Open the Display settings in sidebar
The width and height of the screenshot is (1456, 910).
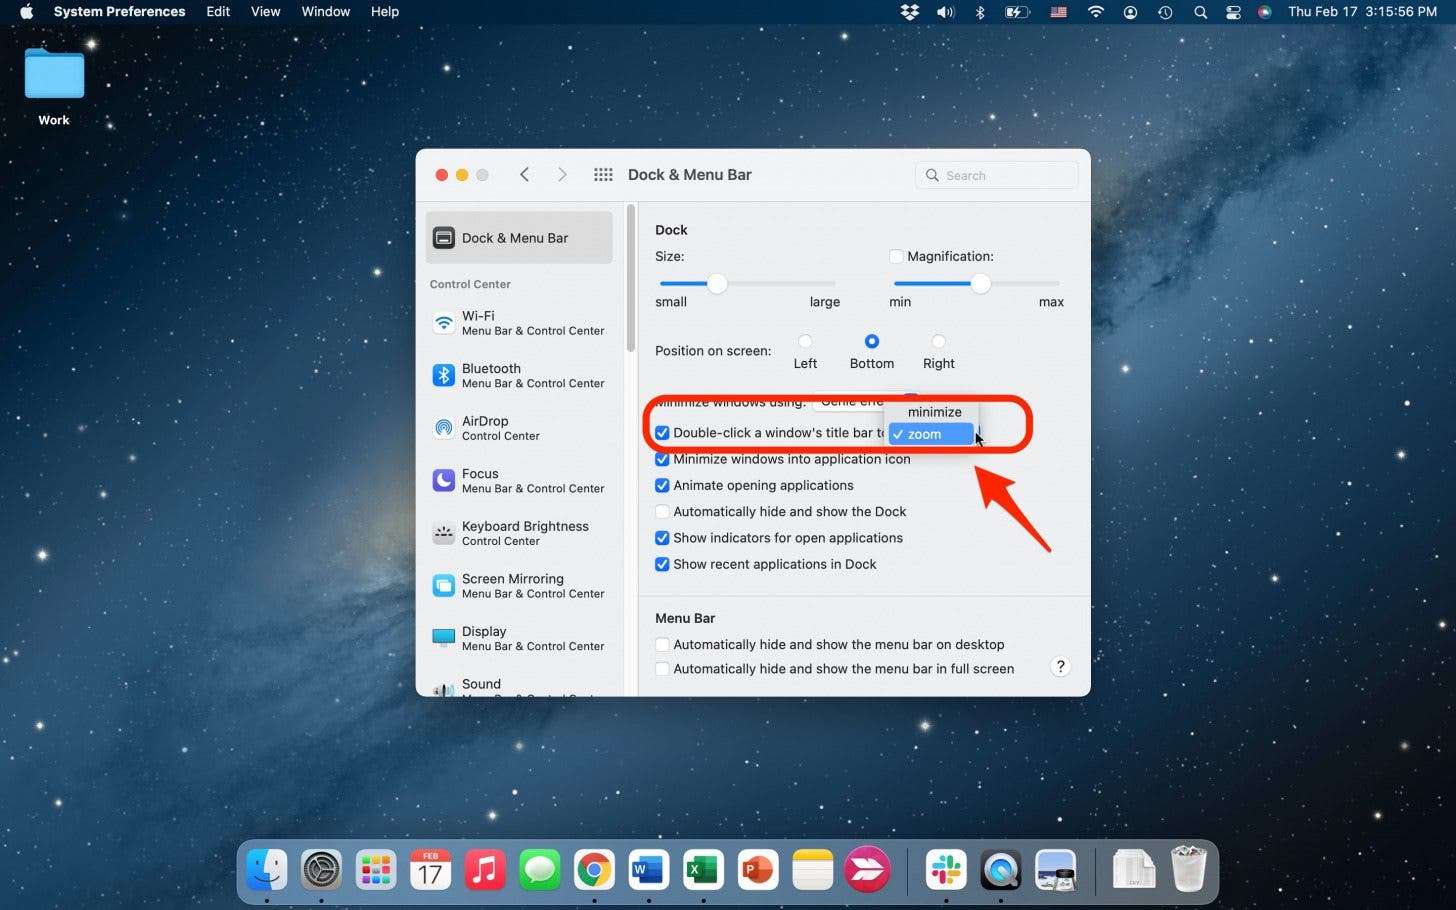(x=484, y=638)
